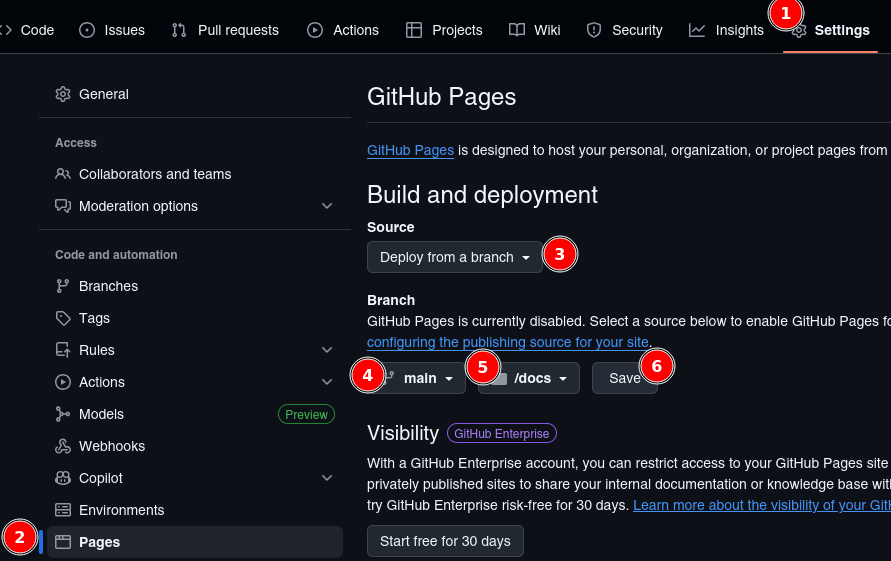
Task: Click the Build and deployment heading
Action: tap(482, 194)
